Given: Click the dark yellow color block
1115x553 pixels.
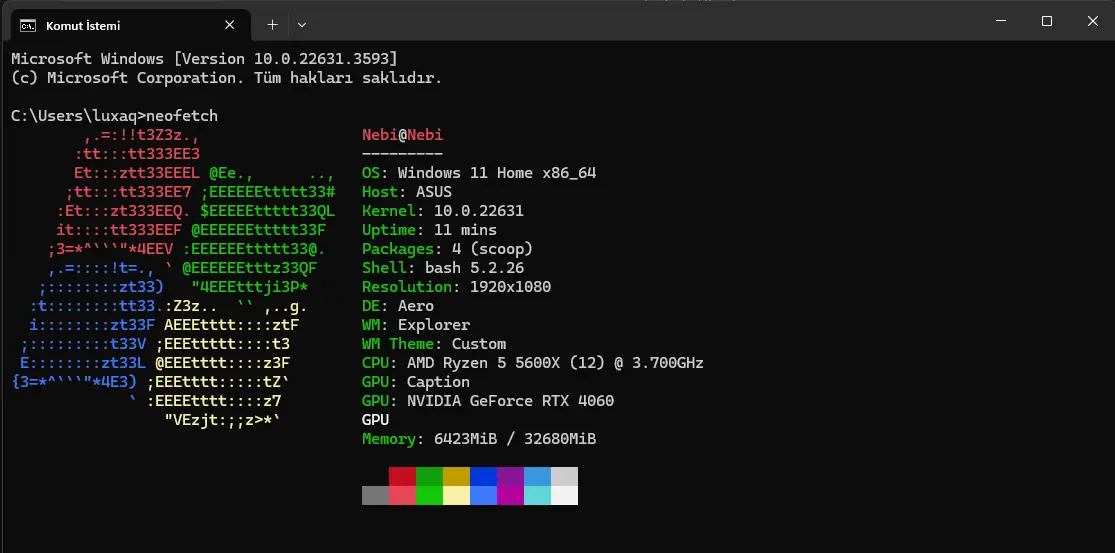Looking at the screenshot, I should coord(457,476).
